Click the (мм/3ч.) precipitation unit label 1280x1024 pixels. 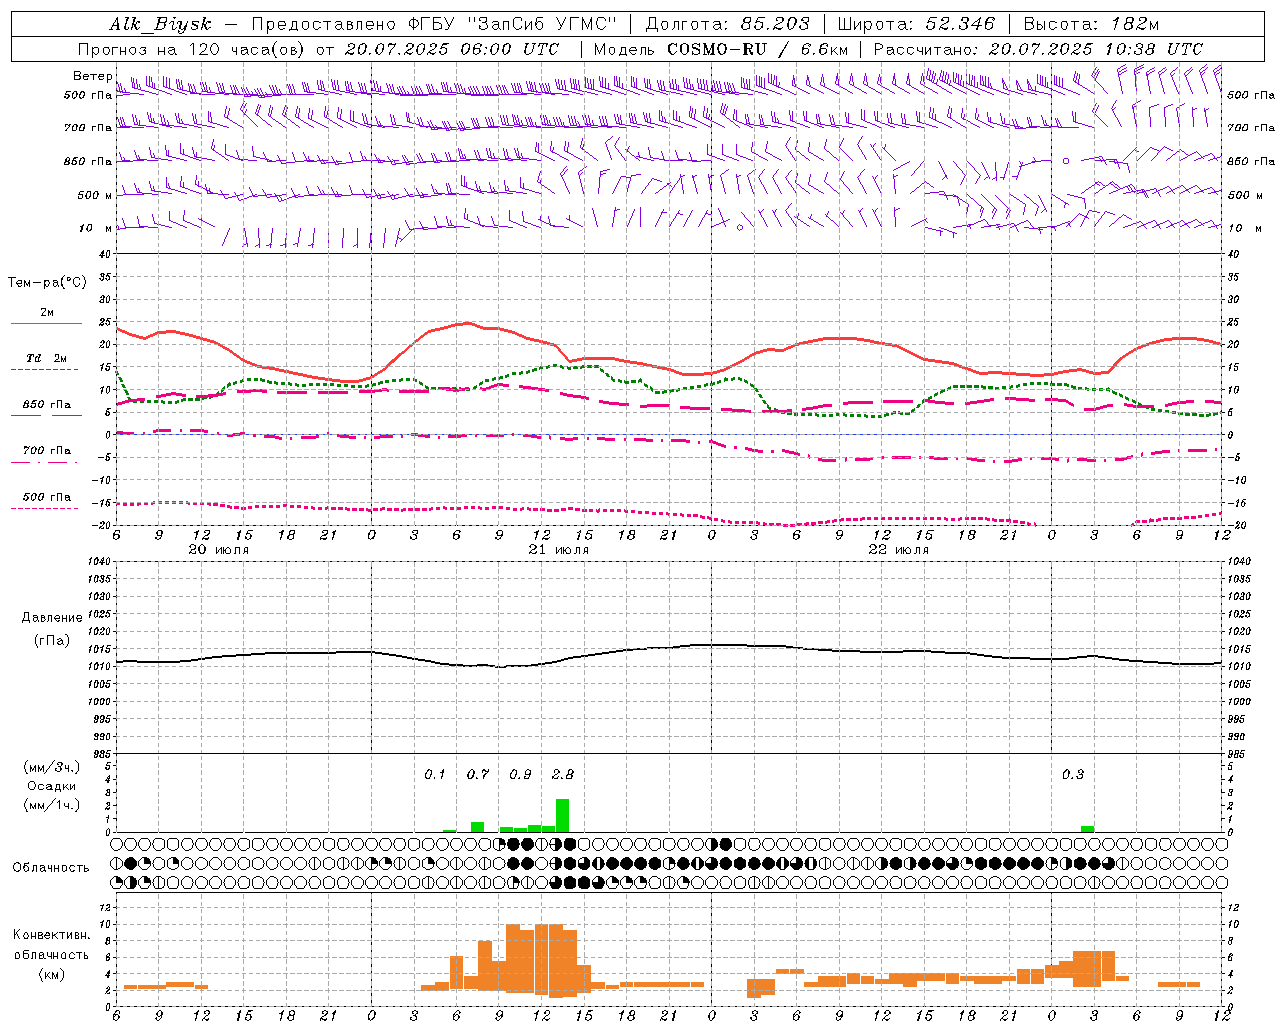click(52, 767)
